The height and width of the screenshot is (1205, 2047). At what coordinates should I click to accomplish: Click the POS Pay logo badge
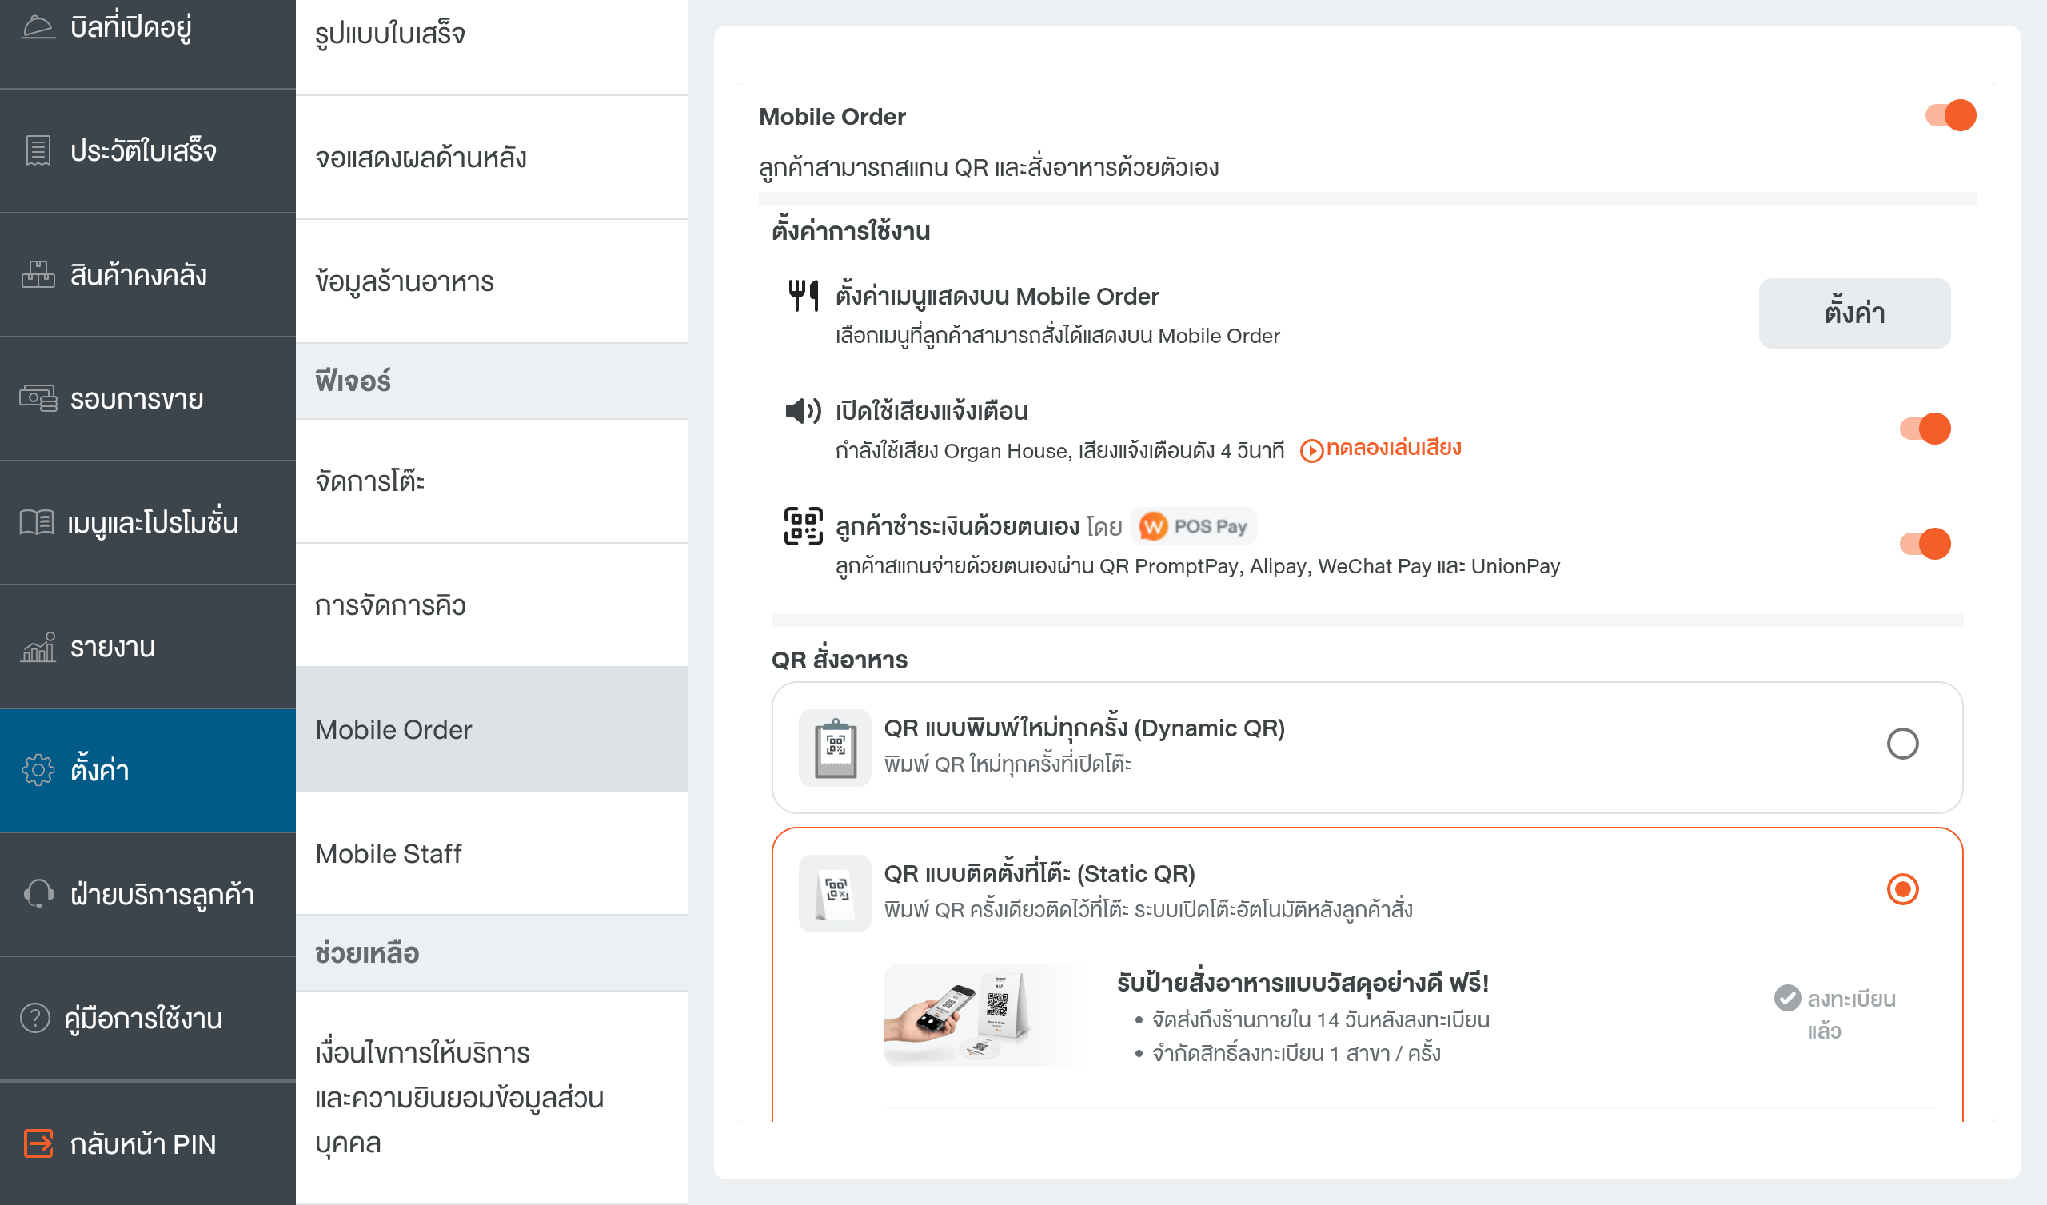pos(1194,526)
